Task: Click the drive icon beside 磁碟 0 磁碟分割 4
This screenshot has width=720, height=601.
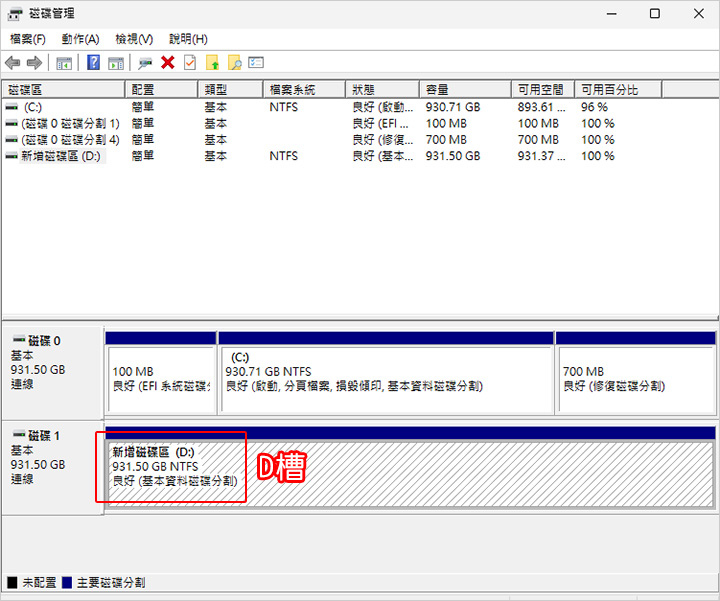Action: click(11, 140)
